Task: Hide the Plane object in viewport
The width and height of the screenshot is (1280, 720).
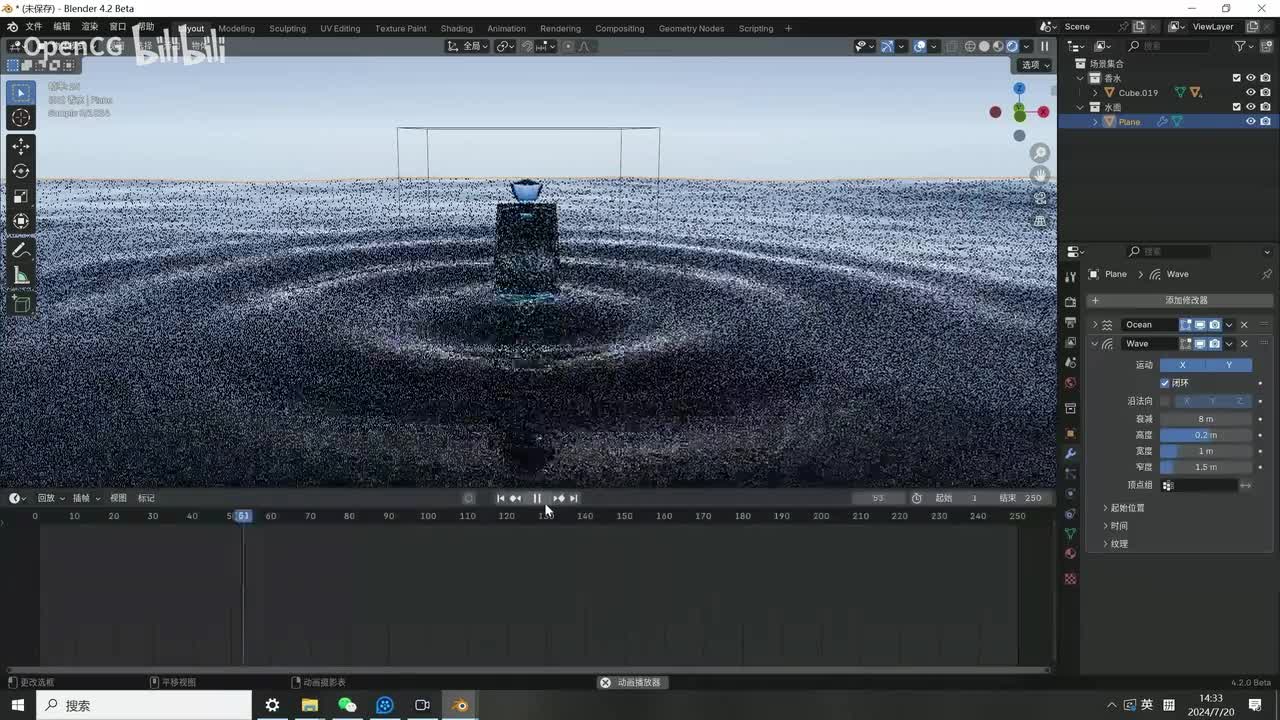Action: tap(1250, 122)
